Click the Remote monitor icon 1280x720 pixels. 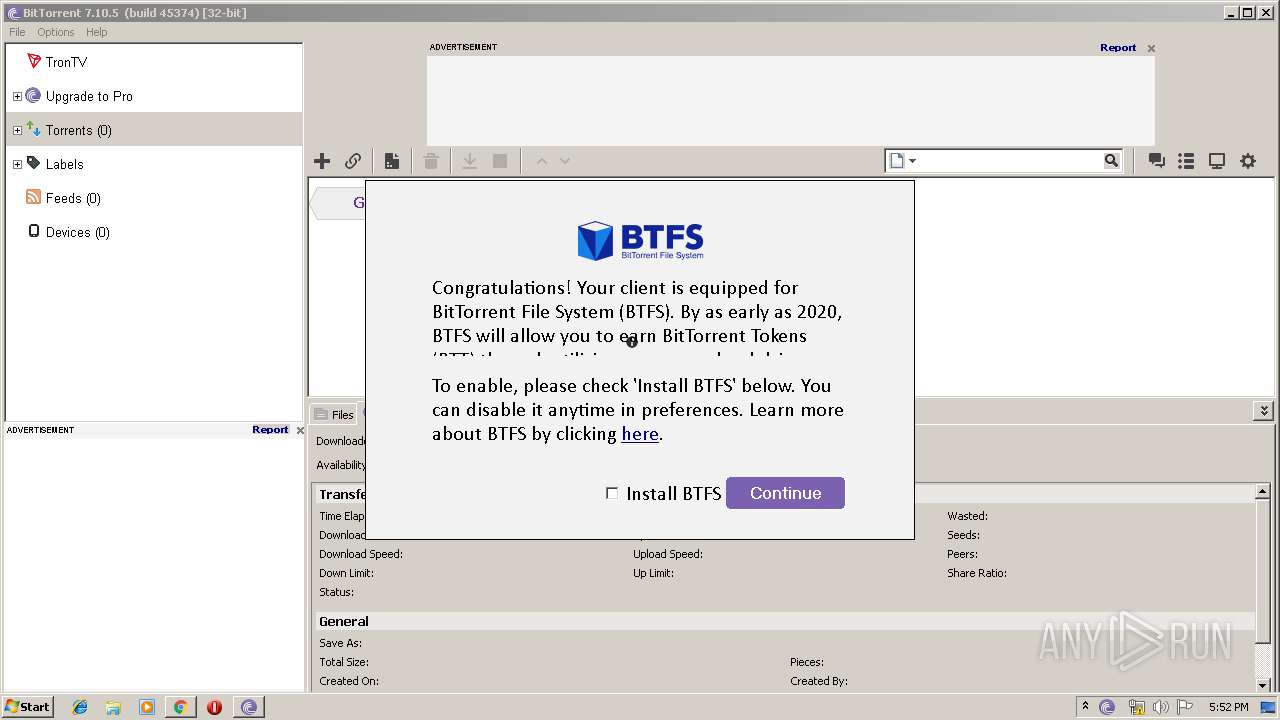coord(1217,161)
